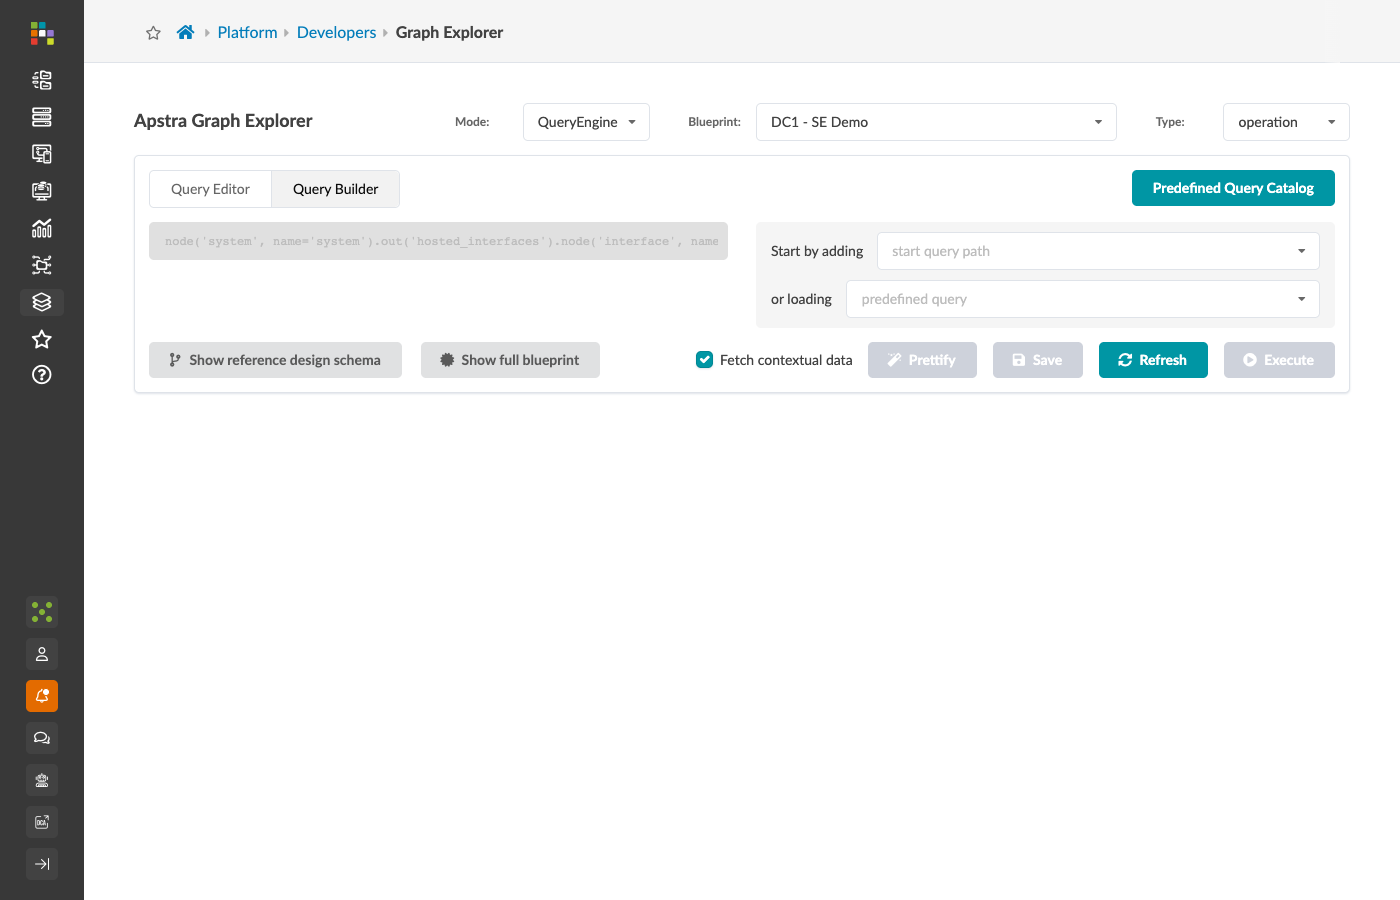Open the chat bubbles icon
The height and width of the screenshot is (900, 1400).
(42, 738)
